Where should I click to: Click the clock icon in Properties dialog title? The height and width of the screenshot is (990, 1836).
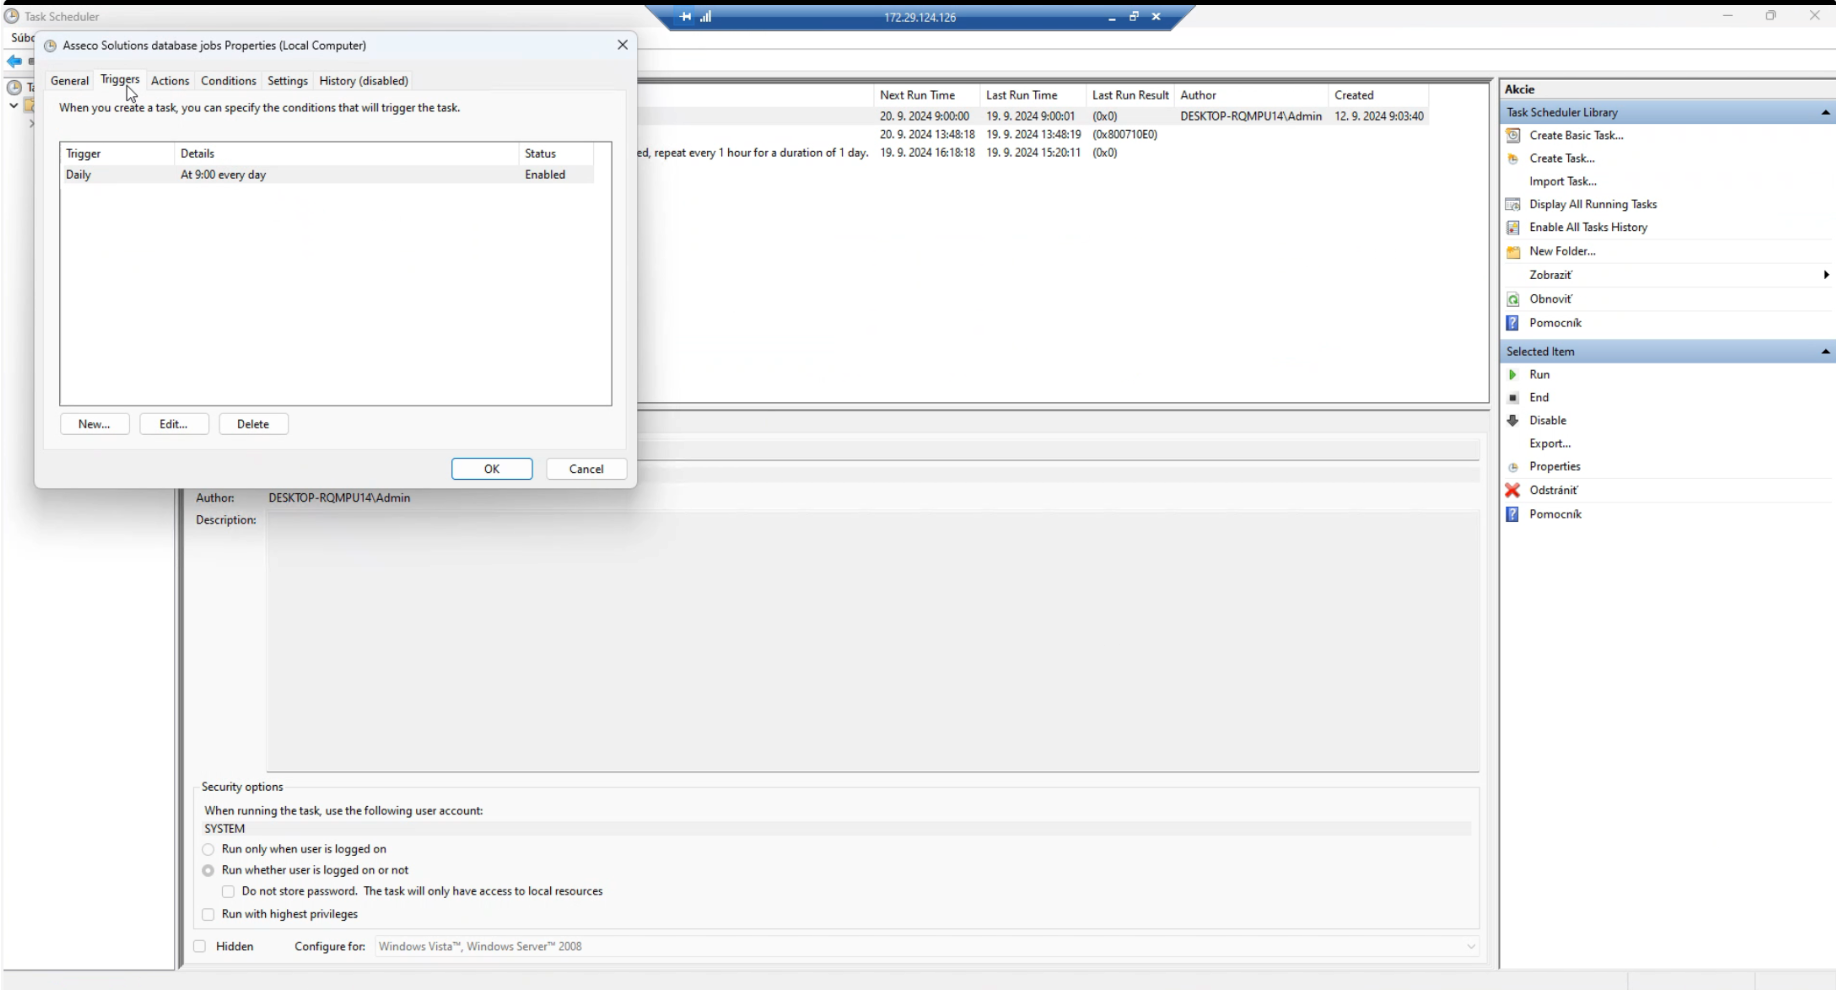click(x=50, y=45)
